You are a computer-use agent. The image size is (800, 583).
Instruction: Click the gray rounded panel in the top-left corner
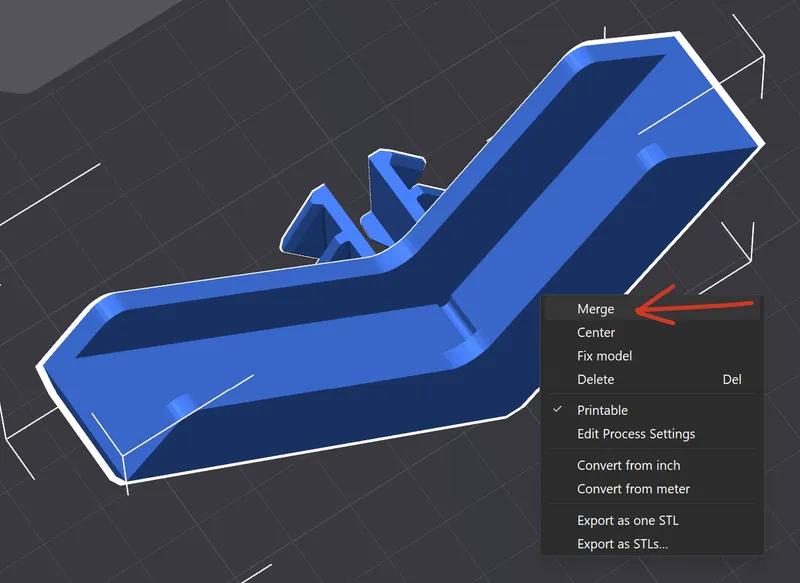tap(40, 40)
